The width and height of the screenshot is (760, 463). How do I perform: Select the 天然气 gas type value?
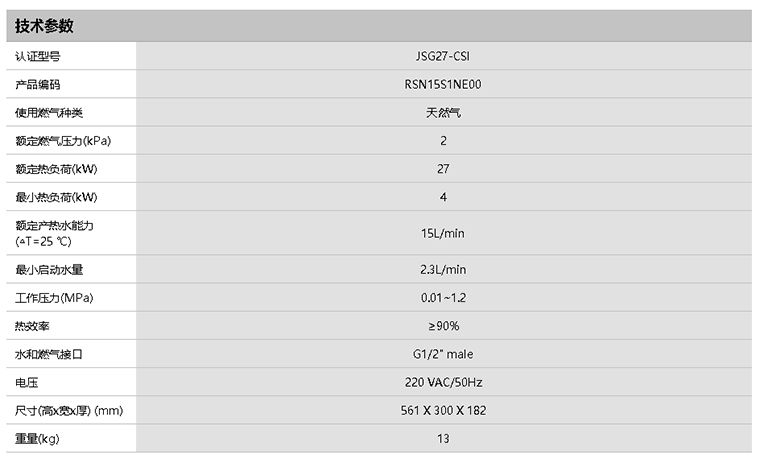[443, 112]
